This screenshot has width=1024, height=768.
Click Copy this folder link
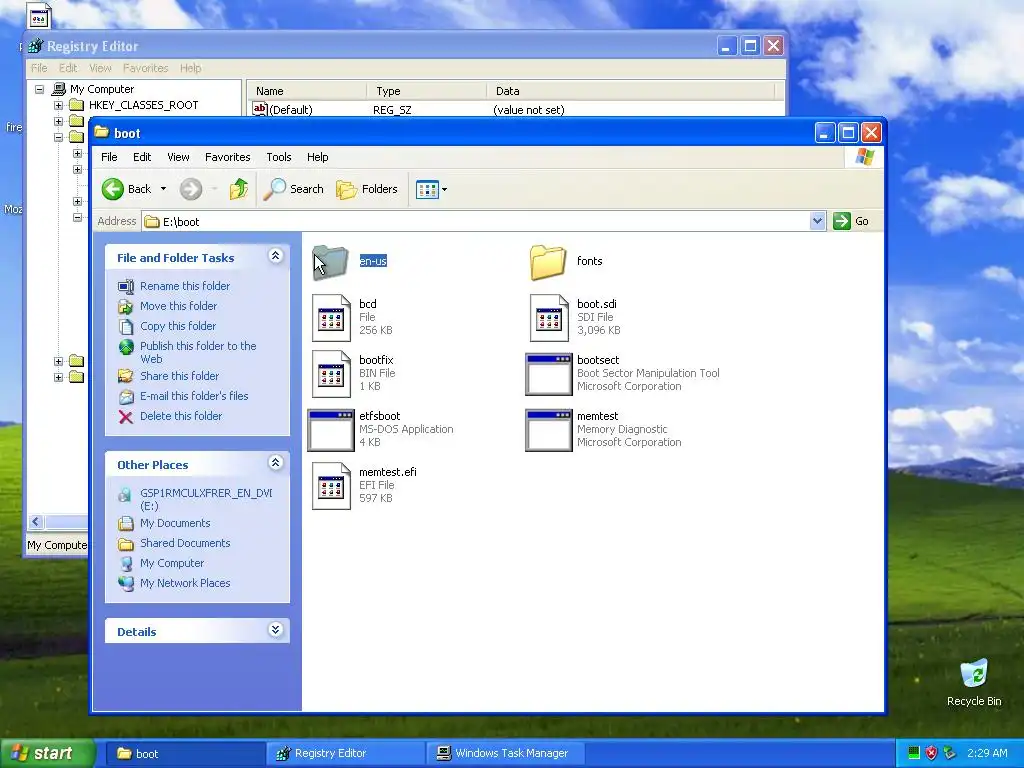point(178,326)
